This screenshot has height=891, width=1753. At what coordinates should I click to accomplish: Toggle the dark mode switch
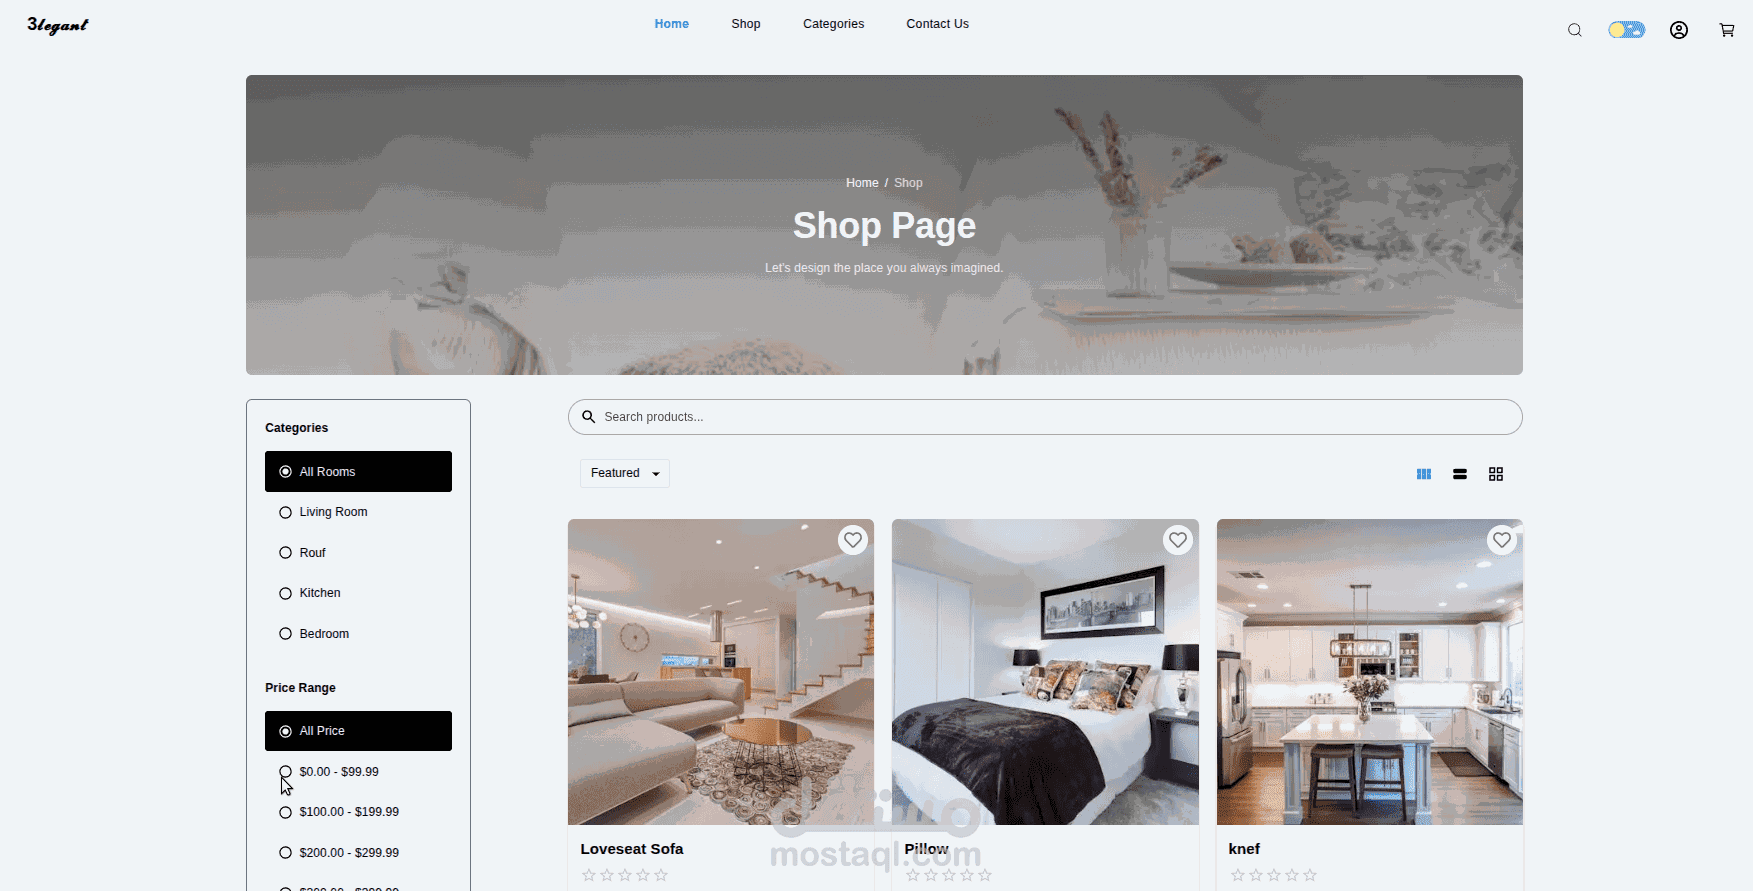point(1626,30)
